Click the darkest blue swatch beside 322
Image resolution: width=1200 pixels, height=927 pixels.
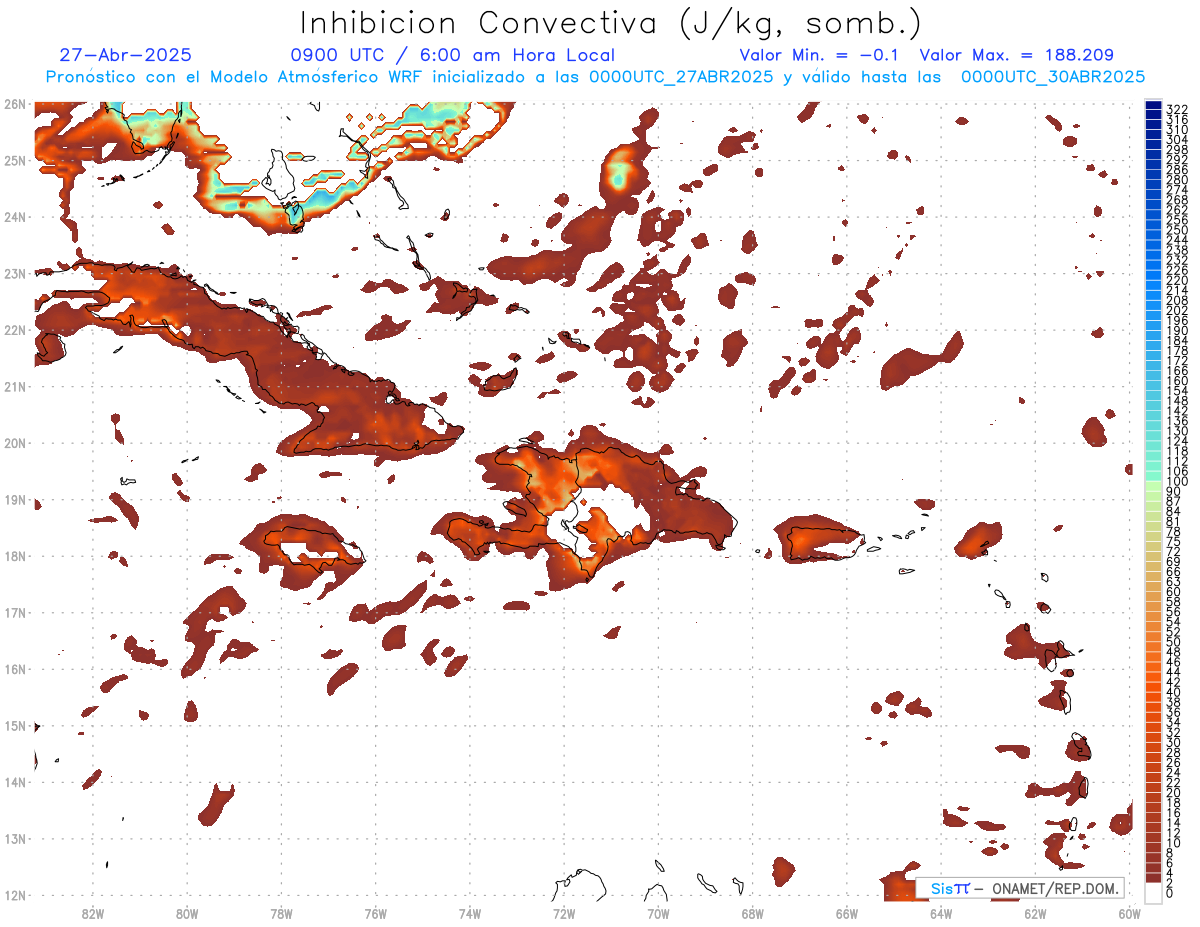1153,106
